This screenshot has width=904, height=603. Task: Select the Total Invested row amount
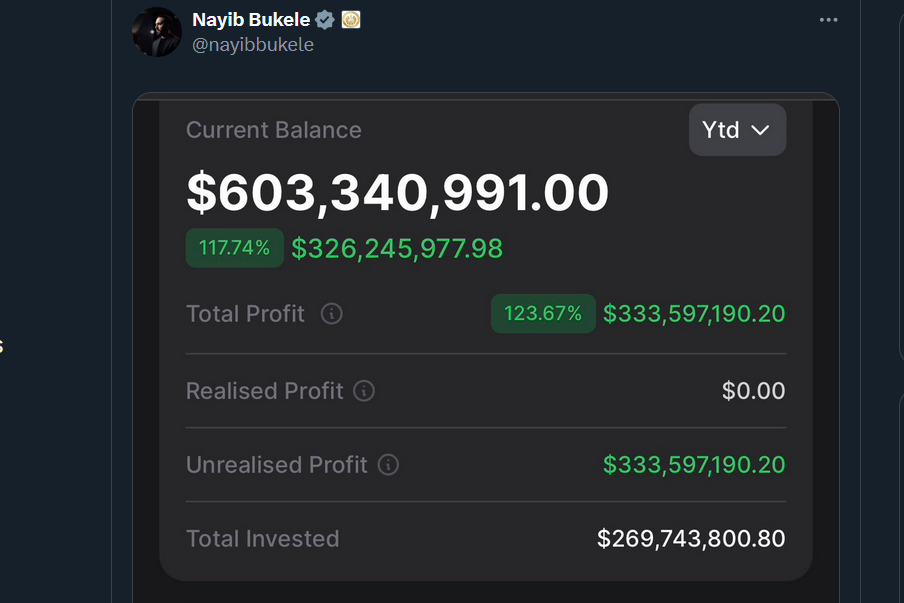691,538
